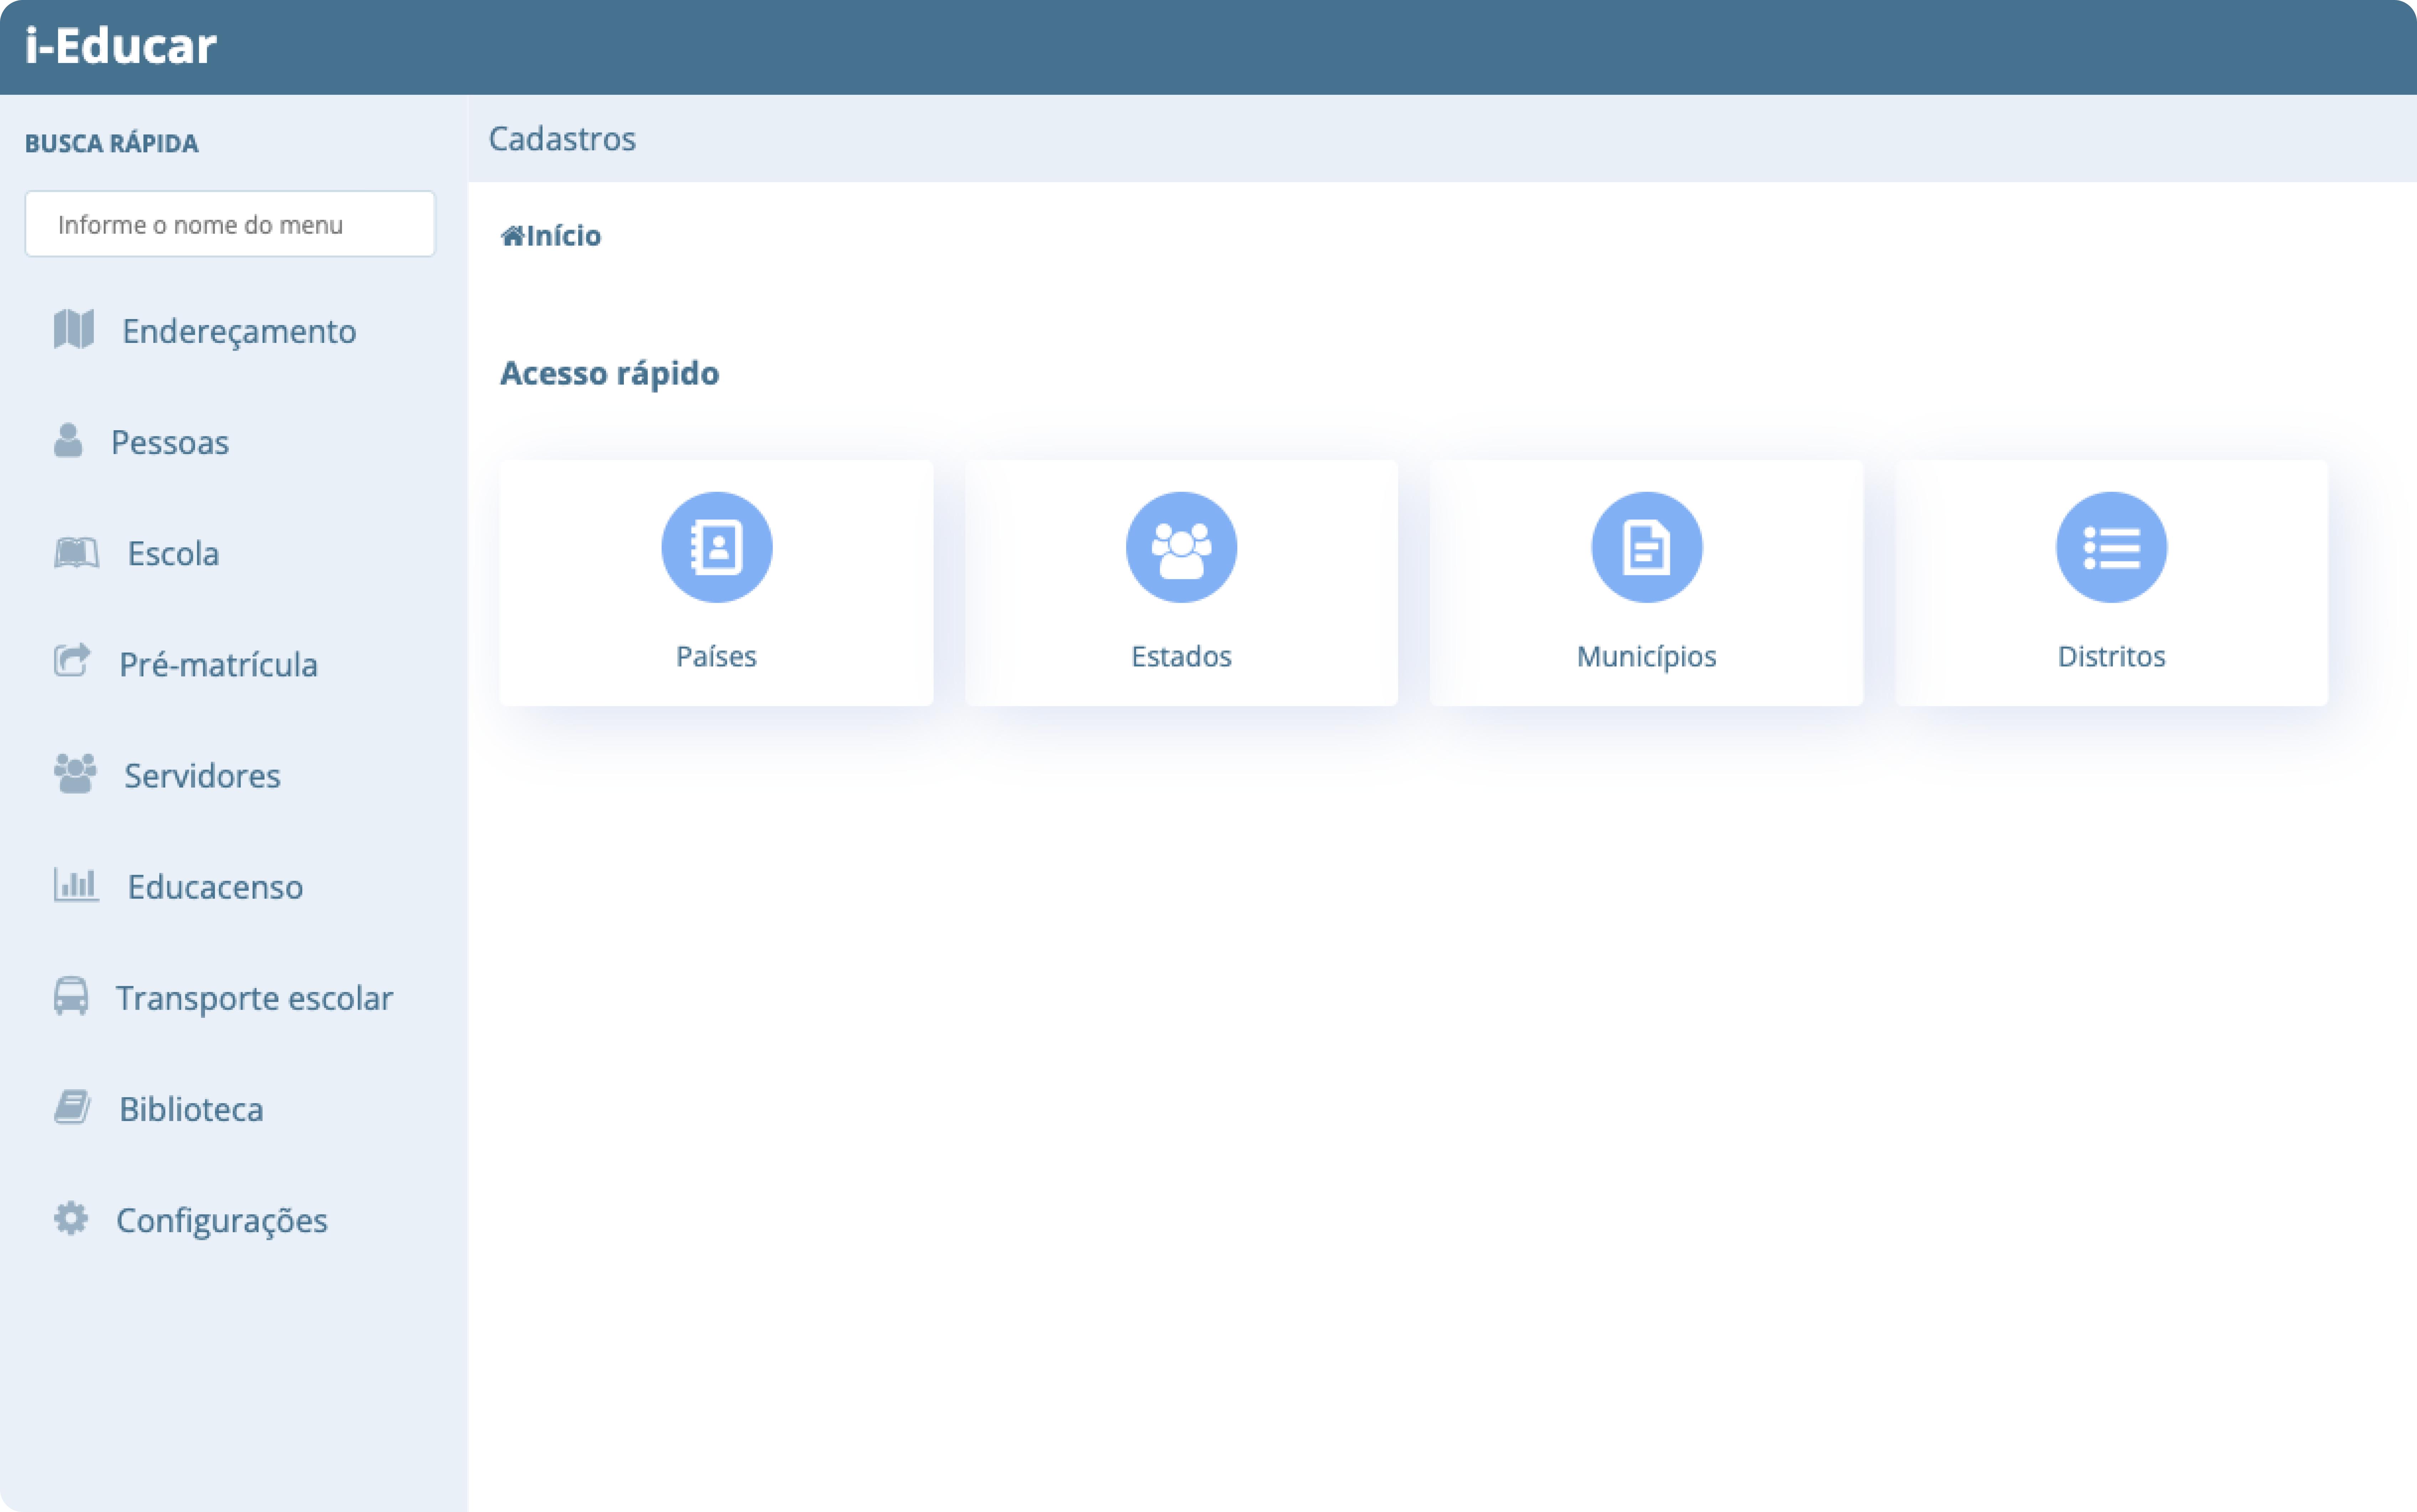The height and width of the screenshot is (1512, 2417).
Task: Open the Distritos quick access label
Action: click(2111, 656)
